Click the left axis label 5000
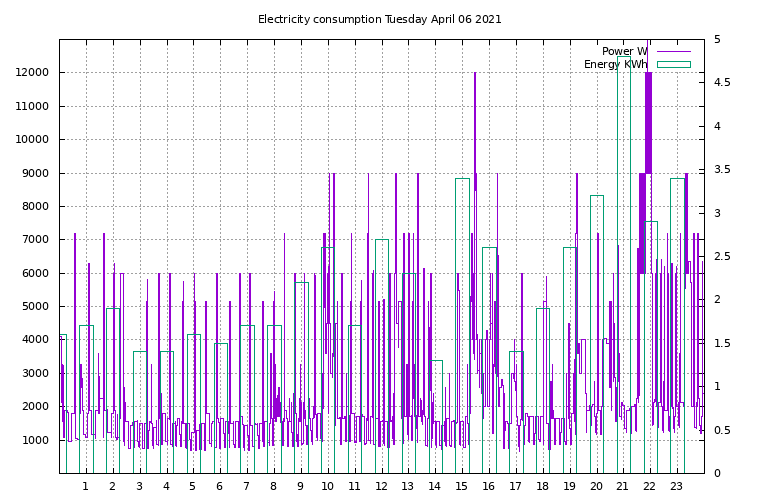 tap(35, 307)
